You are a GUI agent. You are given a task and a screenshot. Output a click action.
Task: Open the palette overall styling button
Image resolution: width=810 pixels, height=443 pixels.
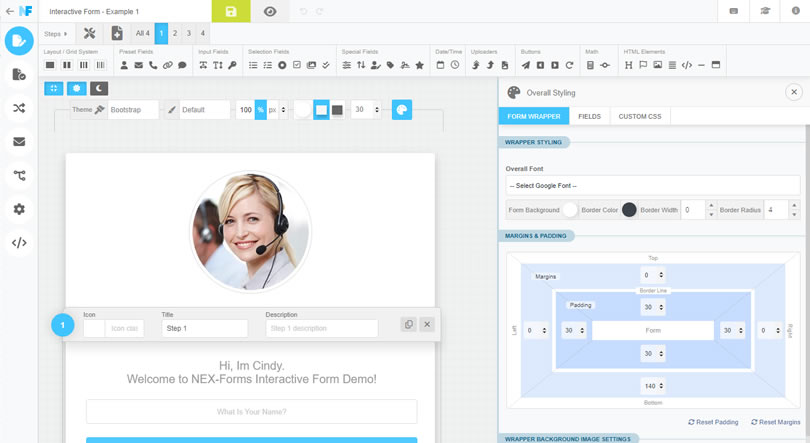pyautogui.click(x=402, y=109)
